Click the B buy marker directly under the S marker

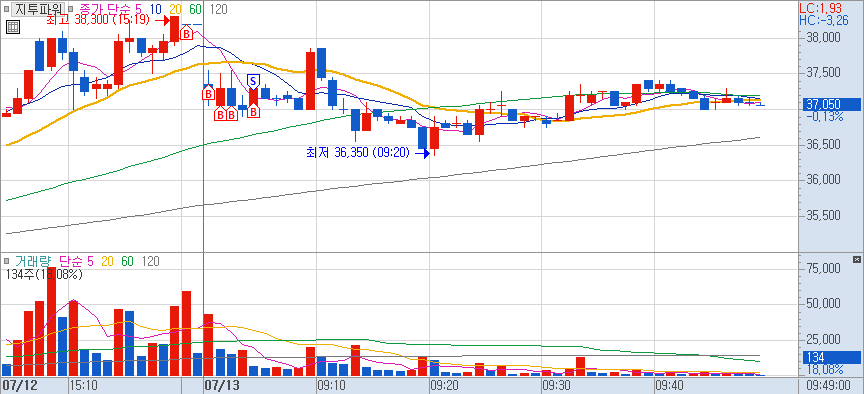[253, 112]
